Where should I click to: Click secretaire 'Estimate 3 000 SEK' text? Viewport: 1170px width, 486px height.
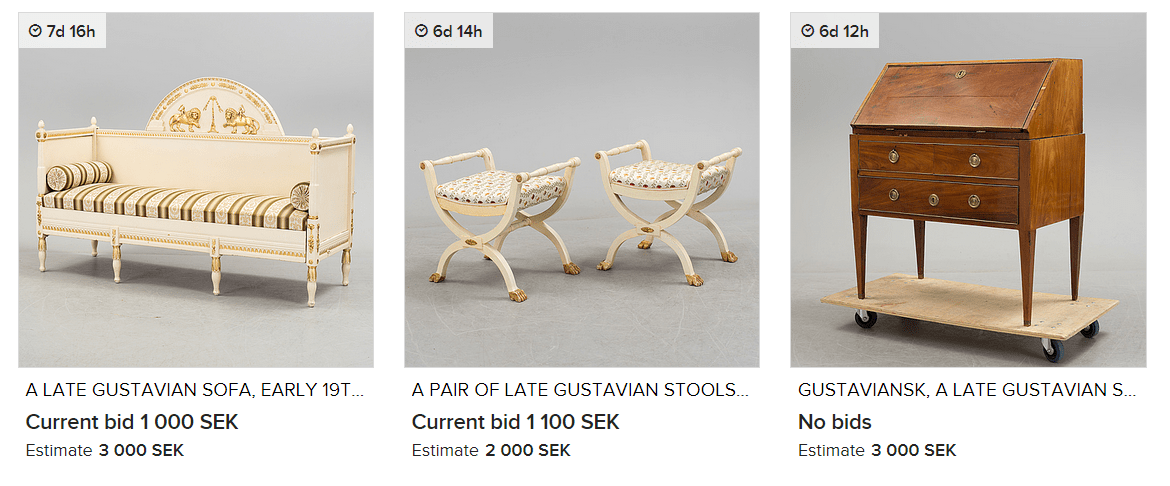tap(877, 451)
